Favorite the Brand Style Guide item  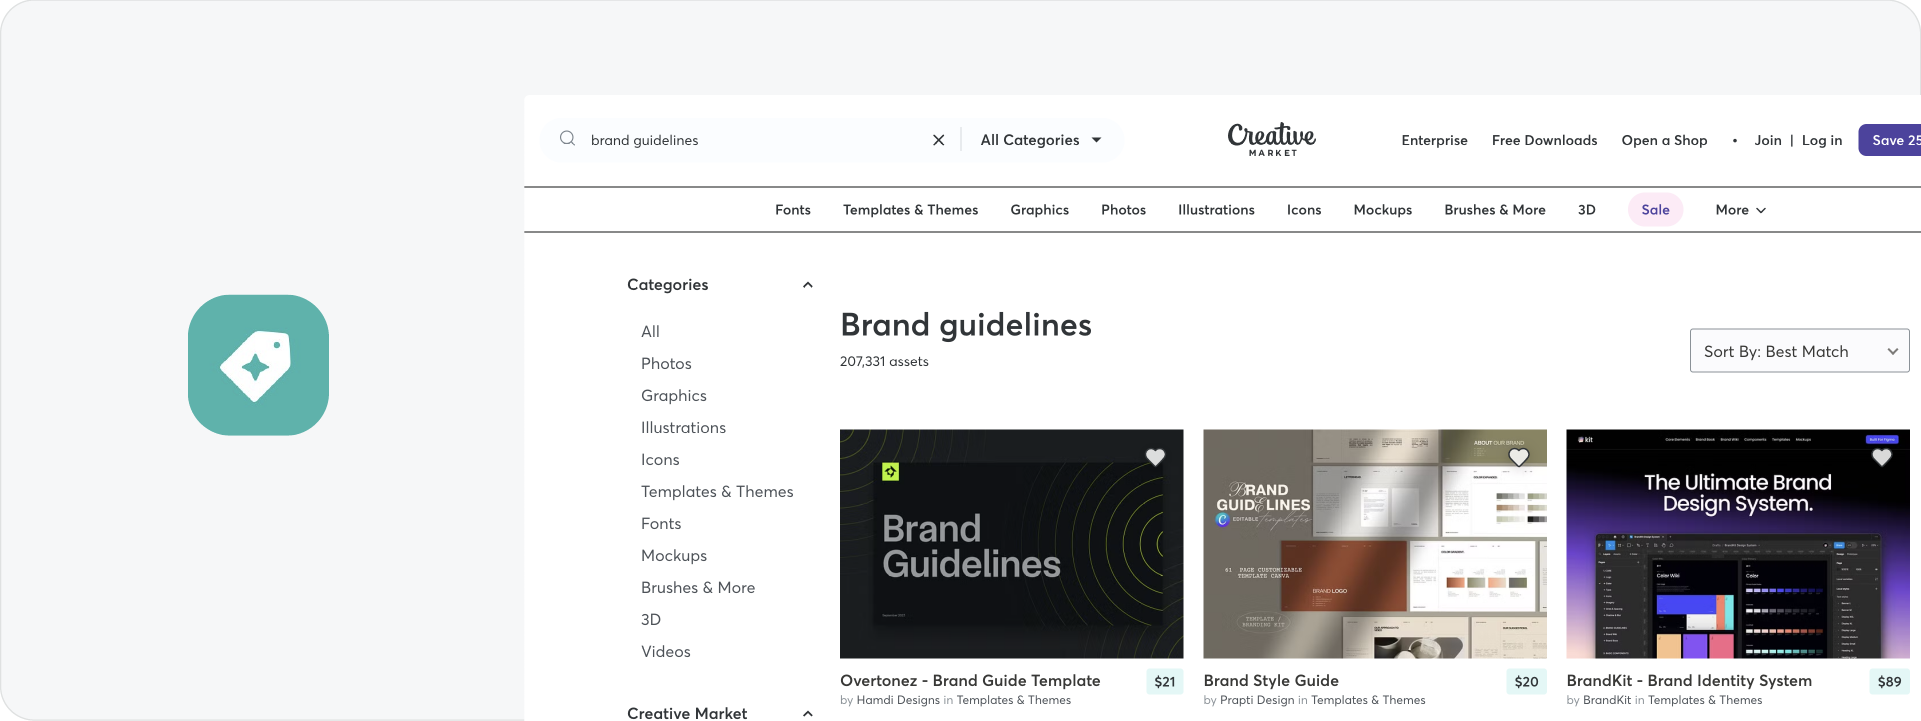(1518, 457)
